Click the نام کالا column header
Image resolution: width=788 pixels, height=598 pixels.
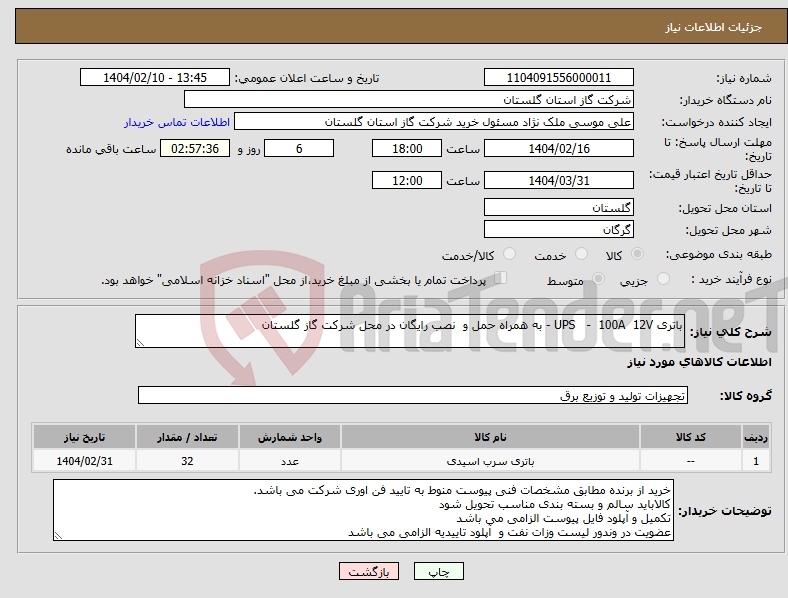[490, 437]
